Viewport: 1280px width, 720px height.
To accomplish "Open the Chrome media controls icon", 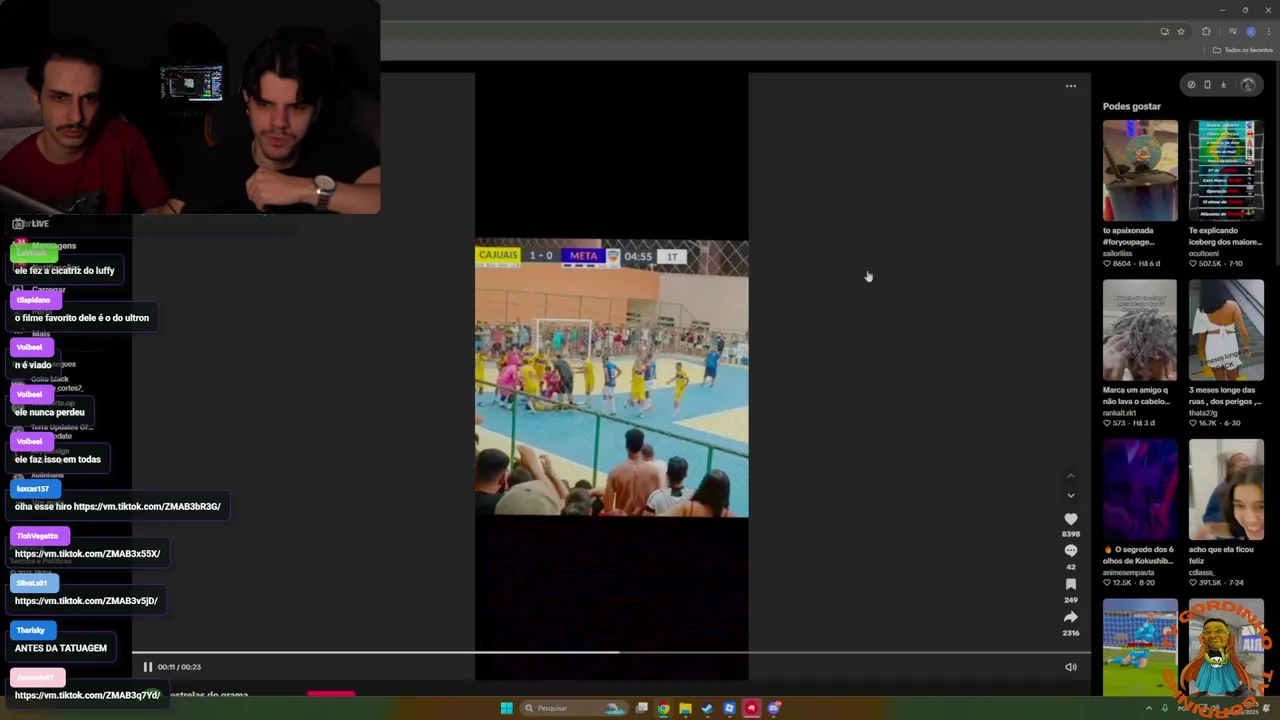I will [1232, 31].
